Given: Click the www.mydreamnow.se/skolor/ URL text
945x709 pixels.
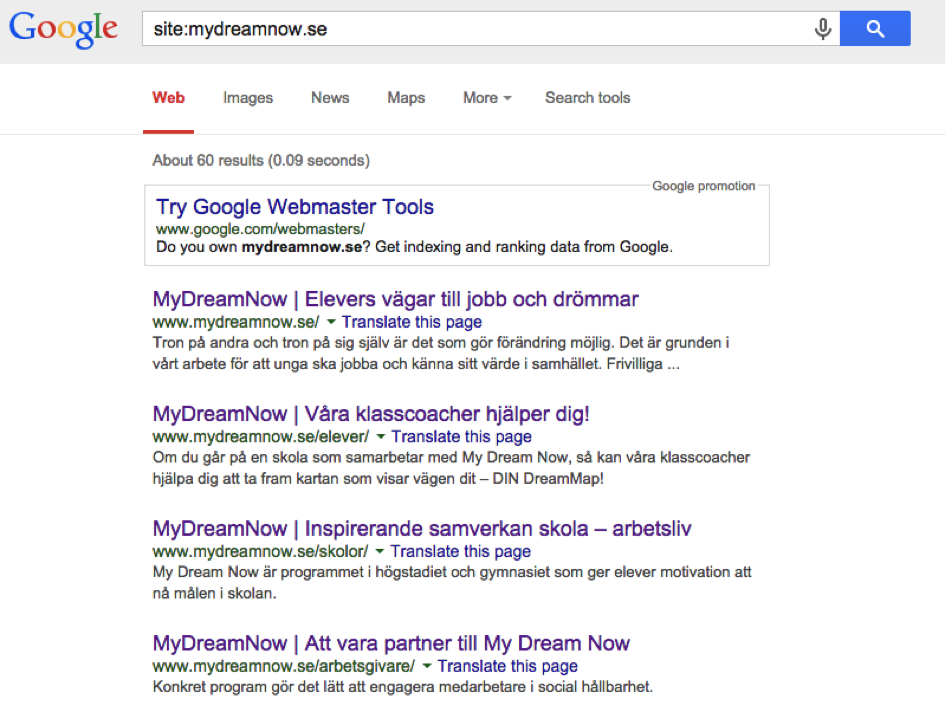Looking at the screenshot, I should (260, 551).
